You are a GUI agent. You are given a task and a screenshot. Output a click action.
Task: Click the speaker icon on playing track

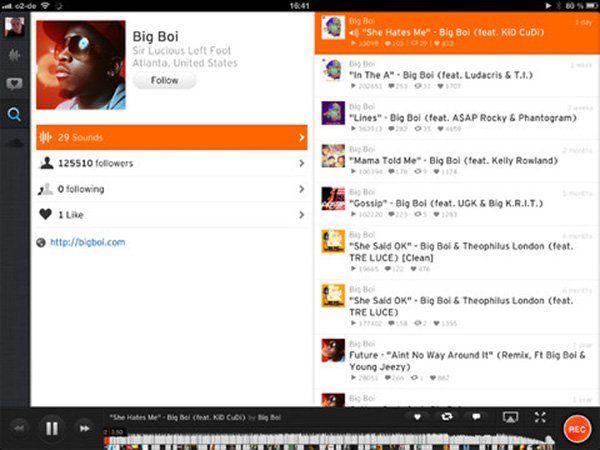353,33
